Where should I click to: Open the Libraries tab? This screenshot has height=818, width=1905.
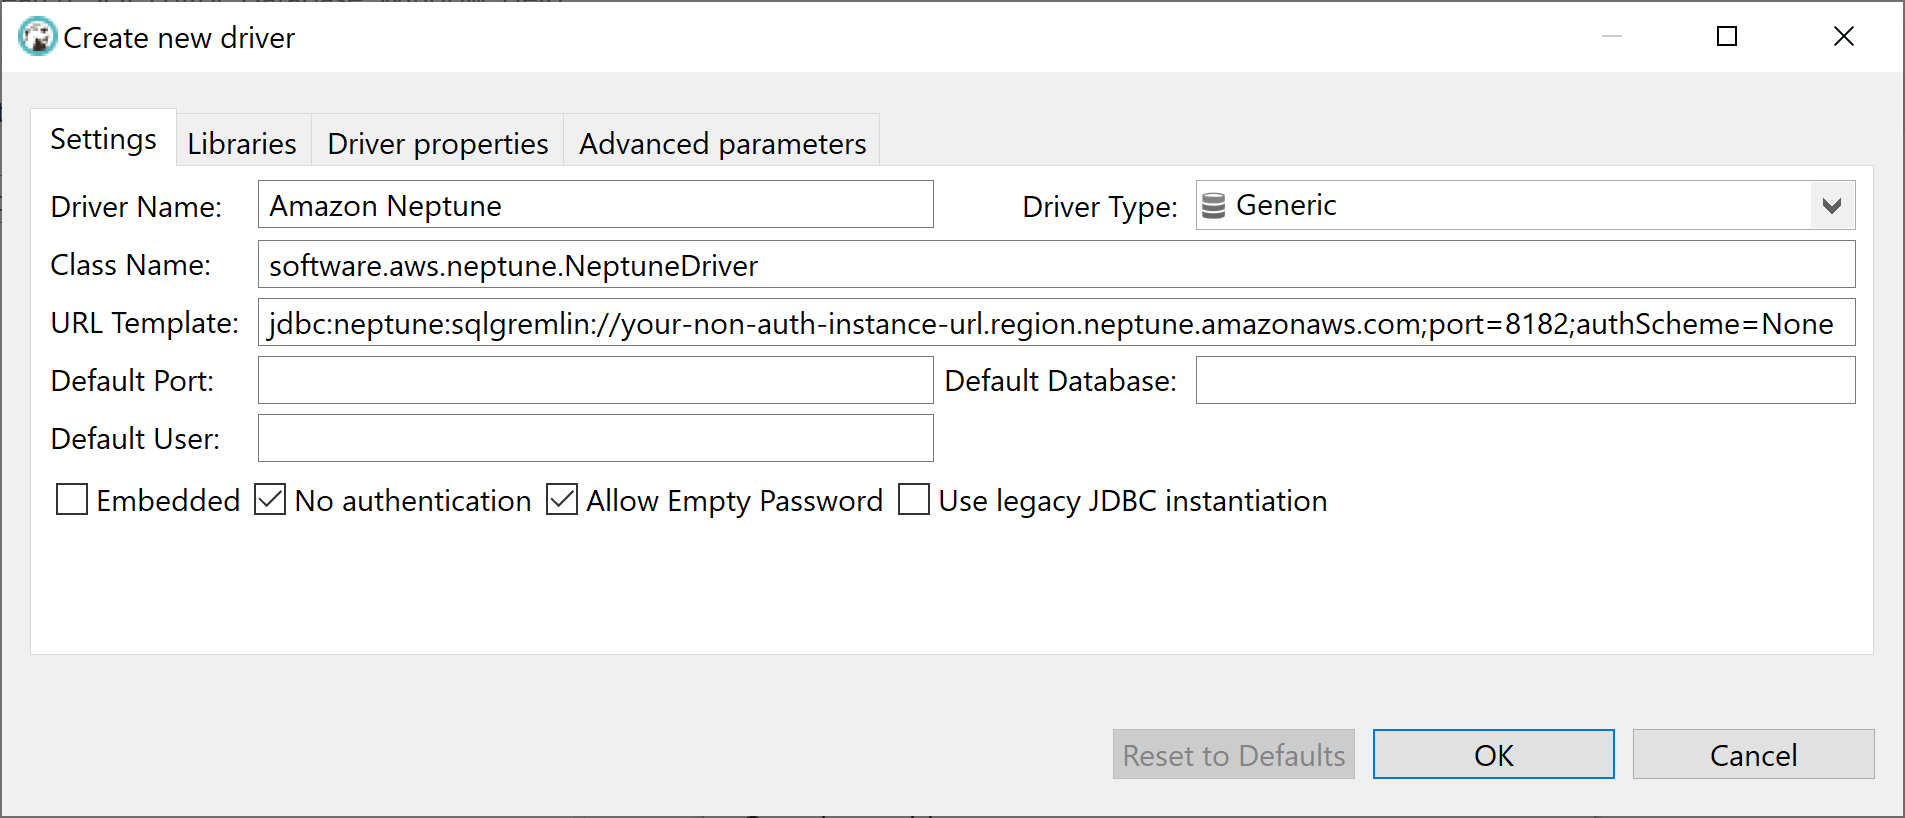(x=242, y=143)
